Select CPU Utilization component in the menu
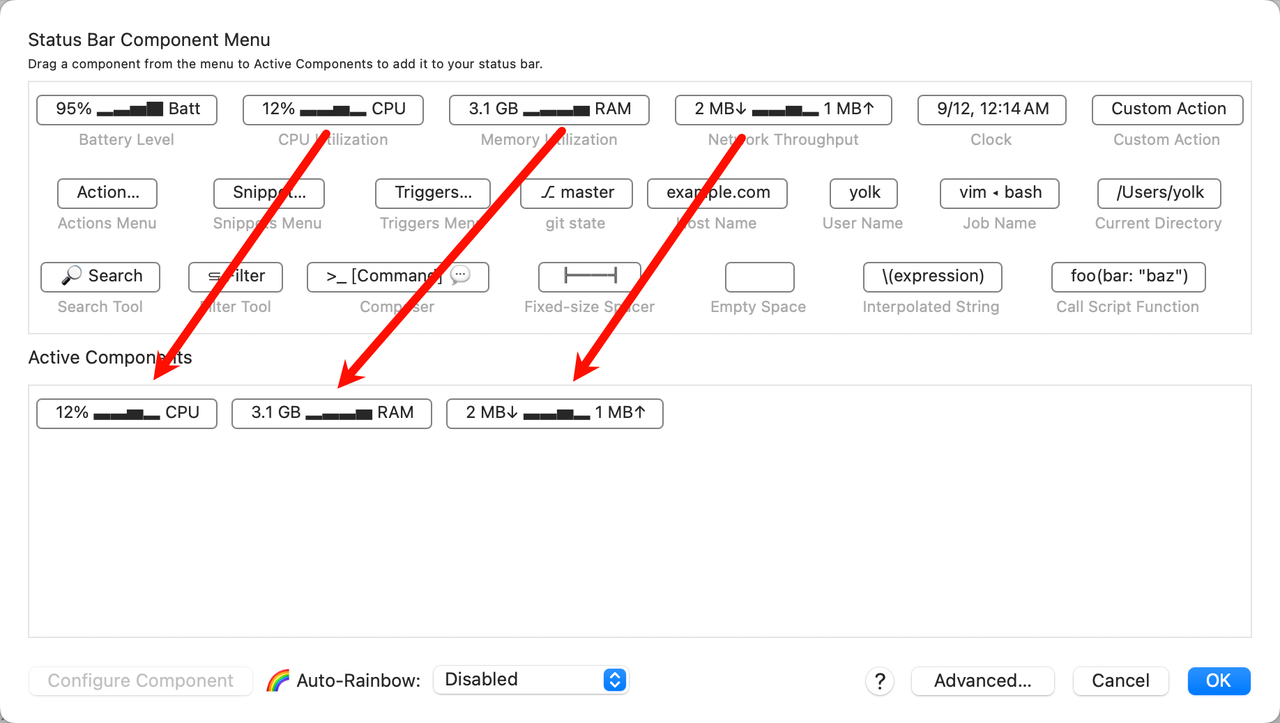The image size is (1280, 723). pyautogui.click(x=333, y=110)
